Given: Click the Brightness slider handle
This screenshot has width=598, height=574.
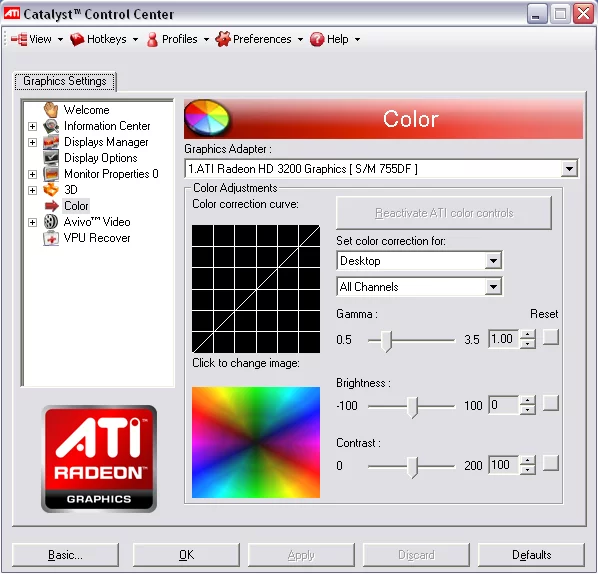Looking at the screenshot, I should tap(412, 407).
